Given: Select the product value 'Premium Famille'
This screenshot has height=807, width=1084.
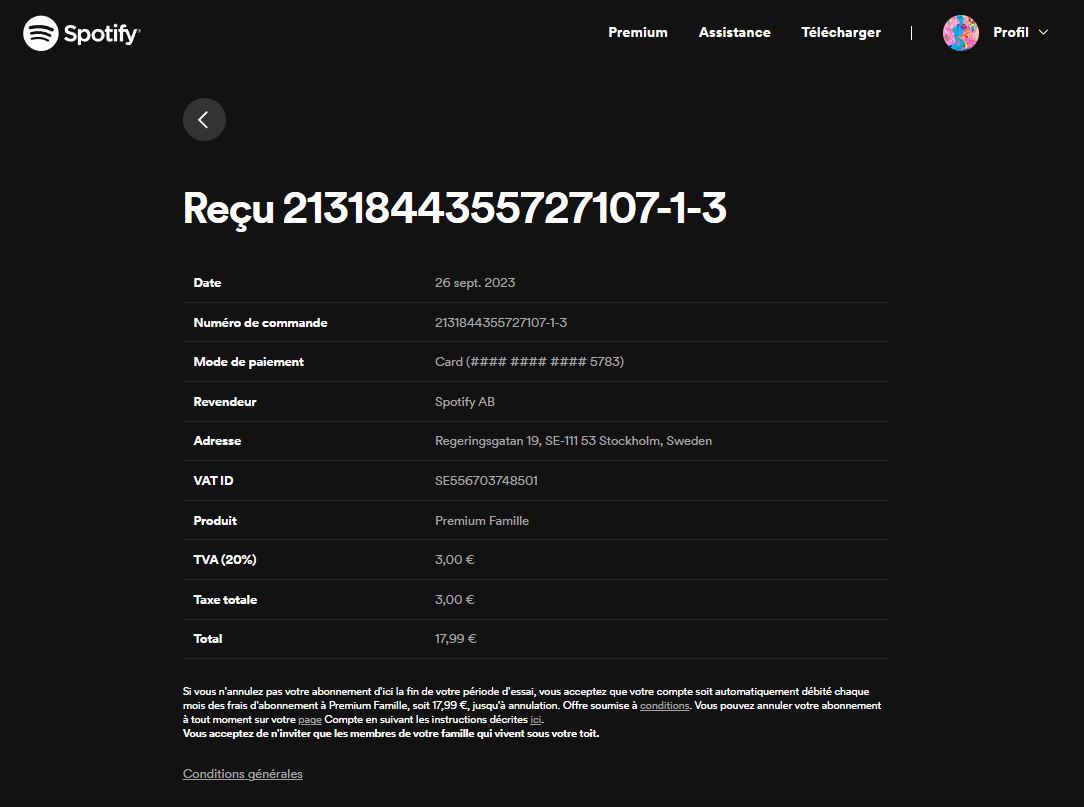Looking at the screenshot, I should (x=482, y=521).
